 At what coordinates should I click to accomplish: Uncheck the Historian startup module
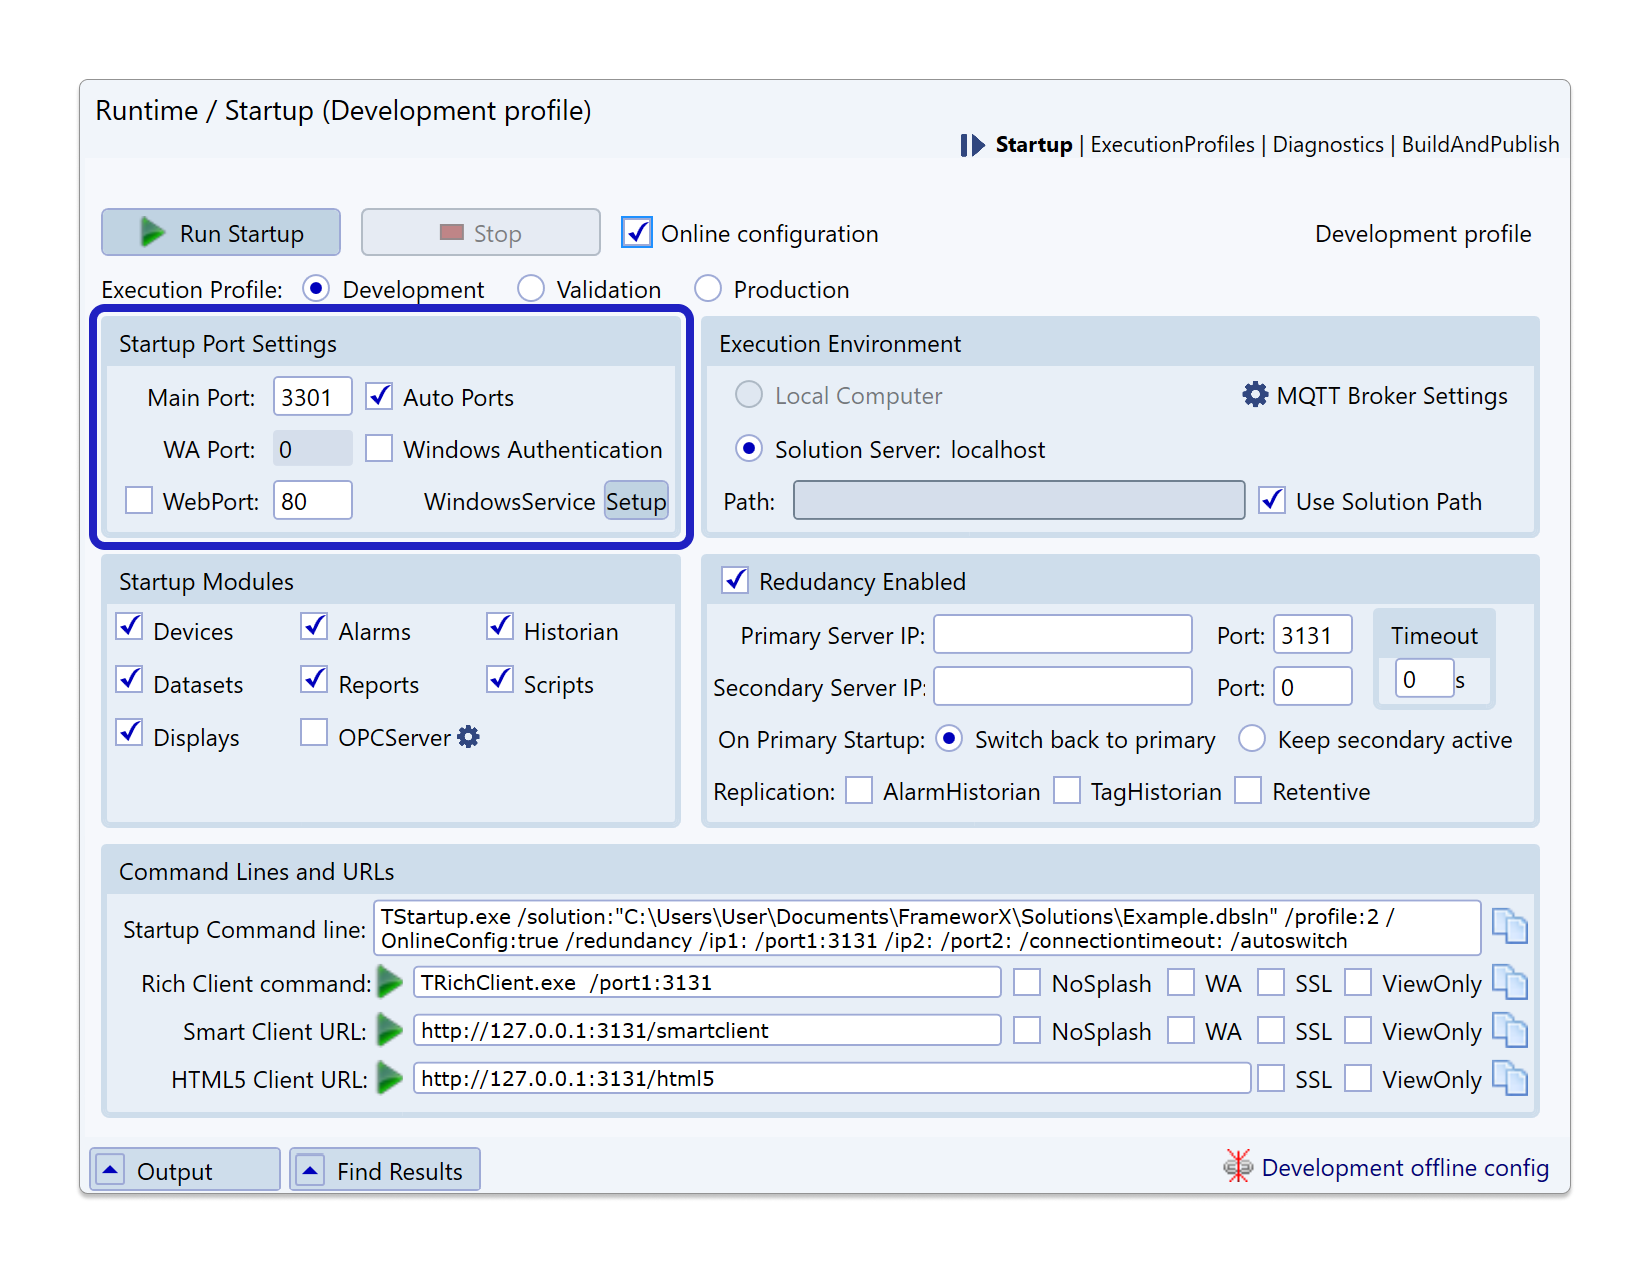pyautogui.click(x=500, y=628)
